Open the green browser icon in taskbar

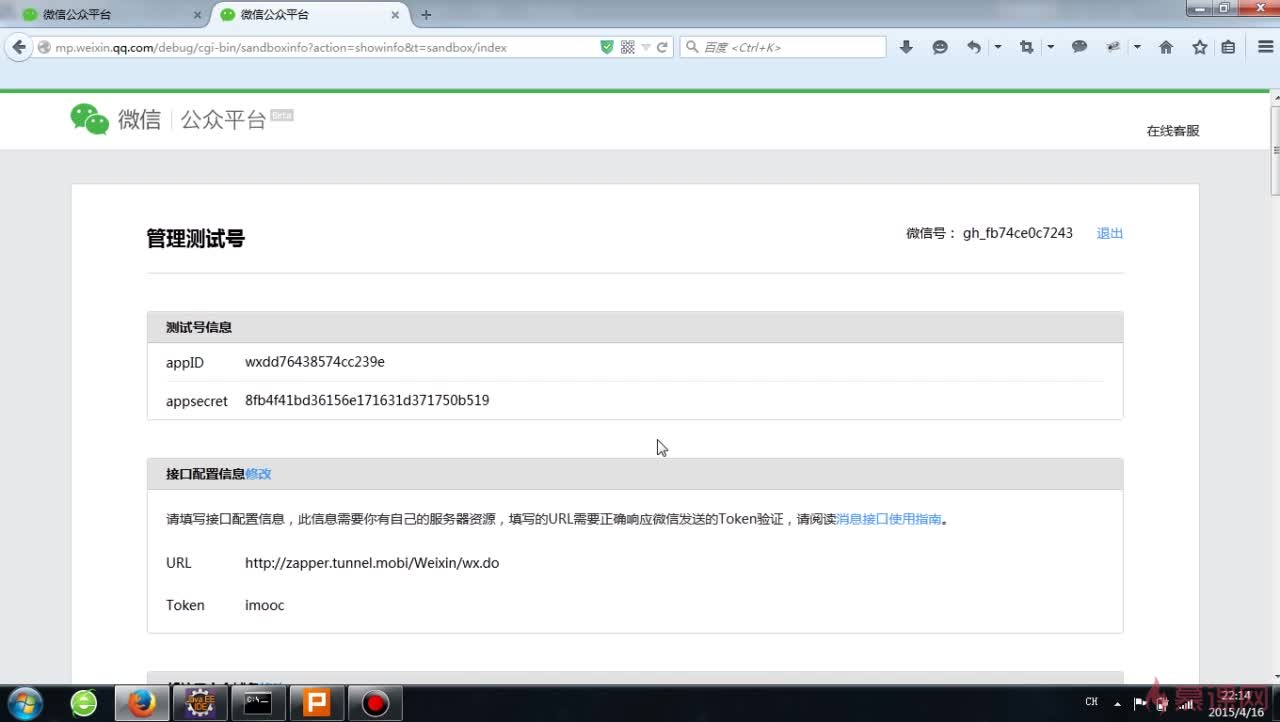coord(84,703)
